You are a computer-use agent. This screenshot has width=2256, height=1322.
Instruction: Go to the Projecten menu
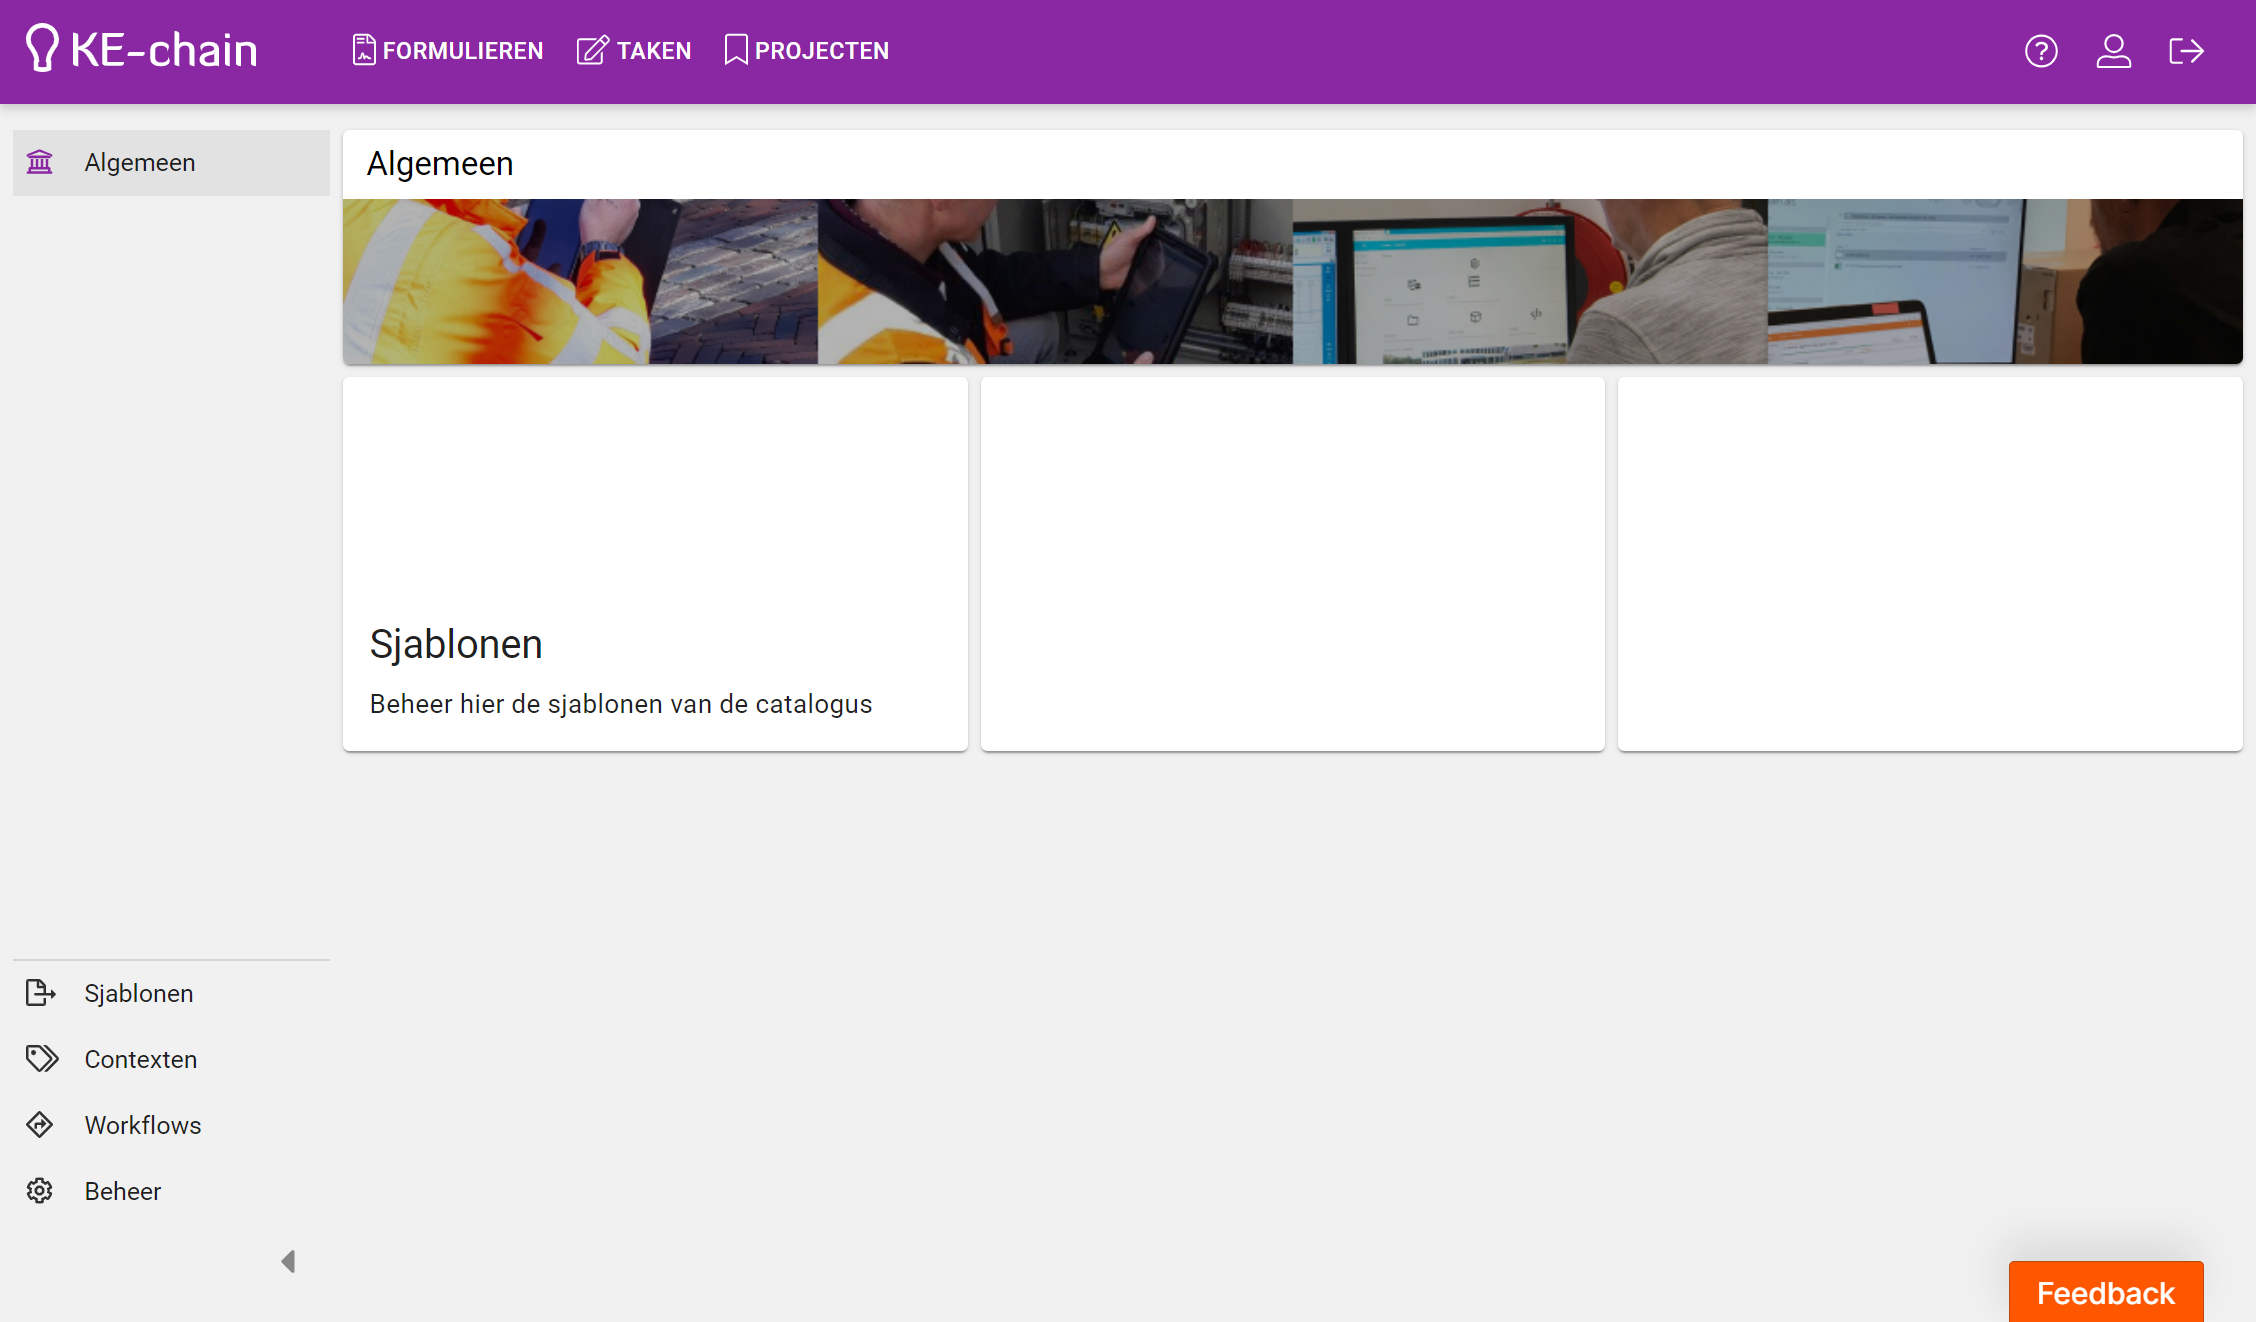[x=806, y=50]
